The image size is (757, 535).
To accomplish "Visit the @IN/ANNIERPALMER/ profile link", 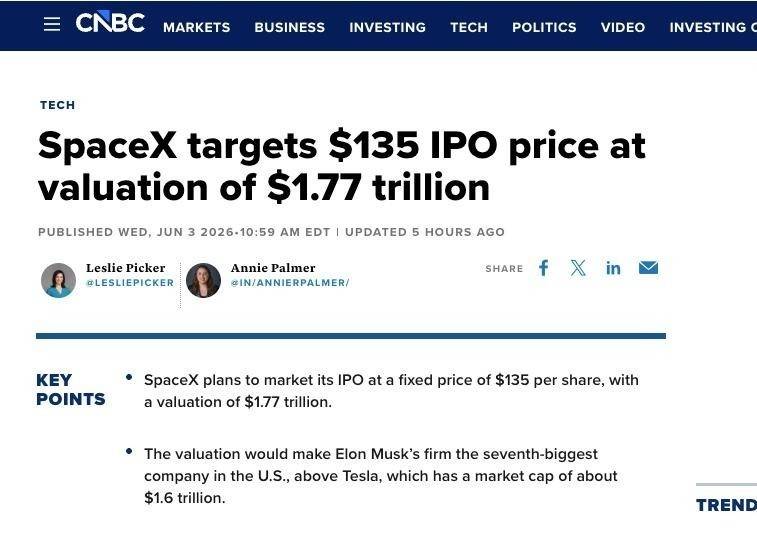I will tap(290, 283).
